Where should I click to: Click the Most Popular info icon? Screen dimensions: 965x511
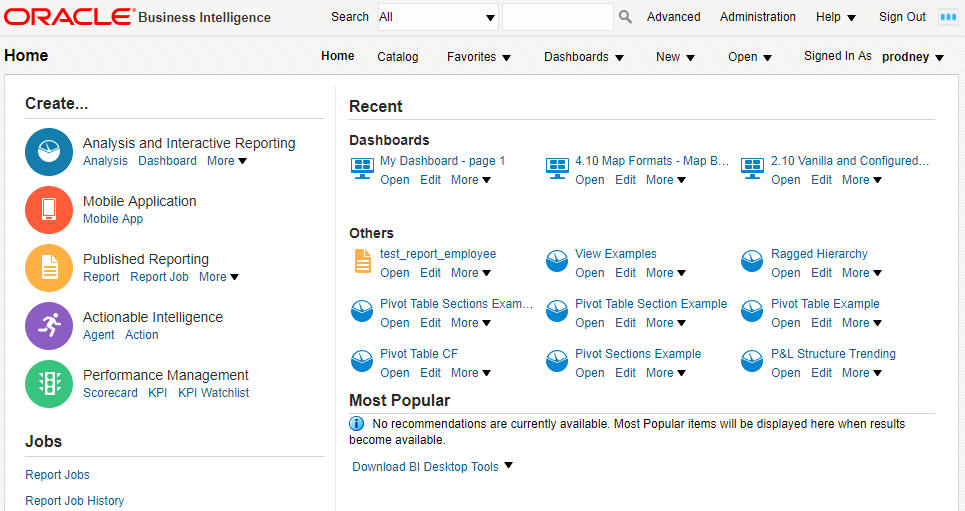coord(356,424)
